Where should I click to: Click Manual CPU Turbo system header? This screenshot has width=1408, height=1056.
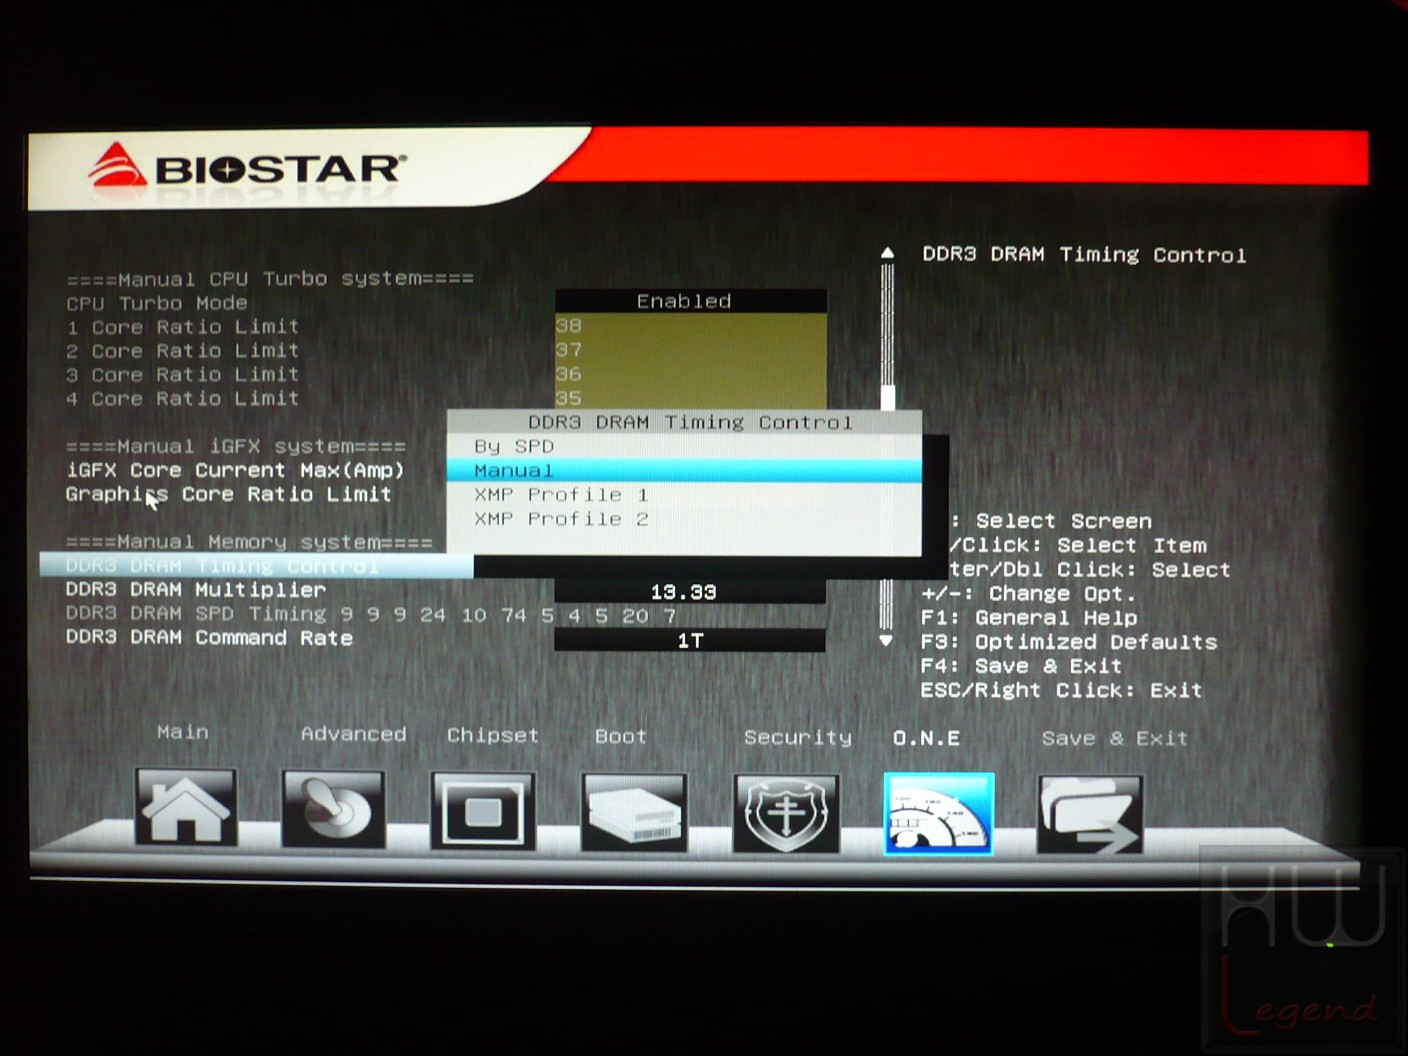tap(270, 279)
